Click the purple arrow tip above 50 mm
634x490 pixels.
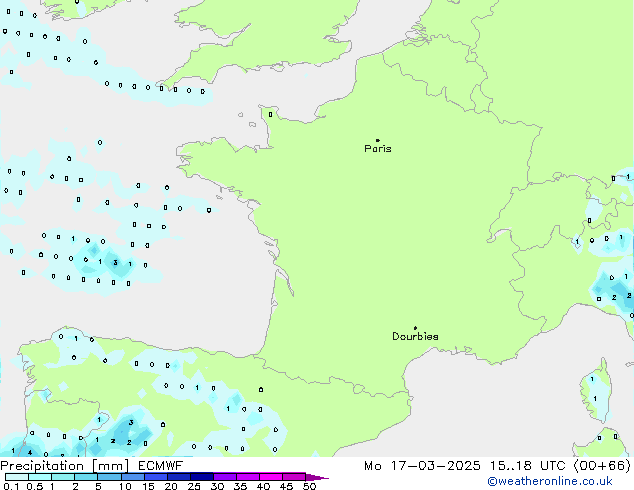pyautogui.click(x=317, y=477)
